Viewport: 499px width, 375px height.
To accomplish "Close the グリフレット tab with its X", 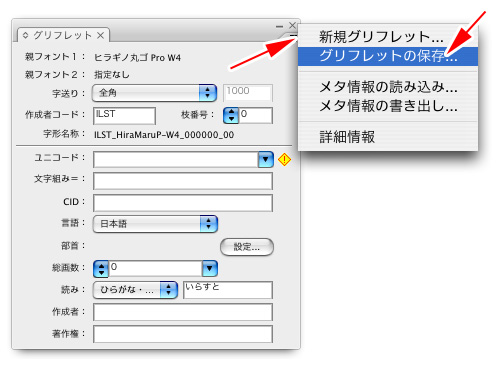I will (x=100, y=35).
